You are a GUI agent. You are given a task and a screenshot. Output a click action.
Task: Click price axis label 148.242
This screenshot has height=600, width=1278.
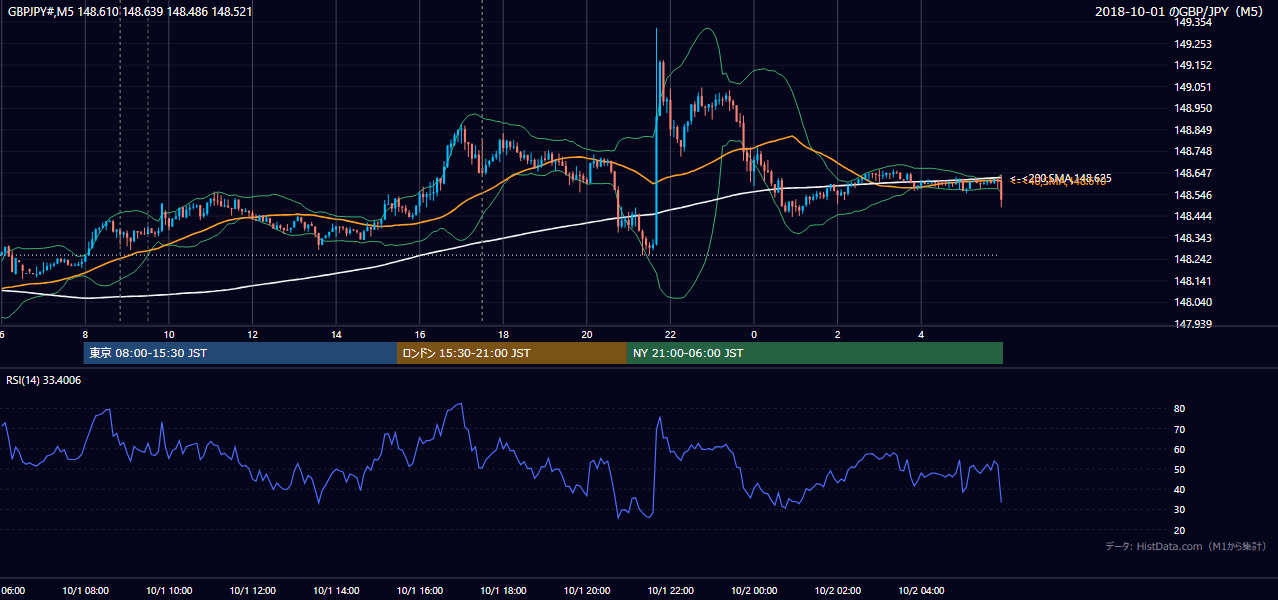coord(1193,259)
